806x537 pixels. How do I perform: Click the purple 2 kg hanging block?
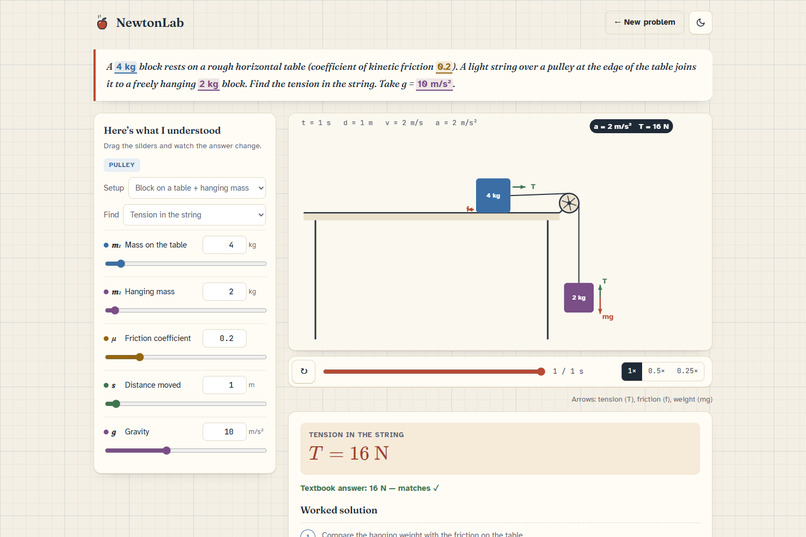[579, 298]
